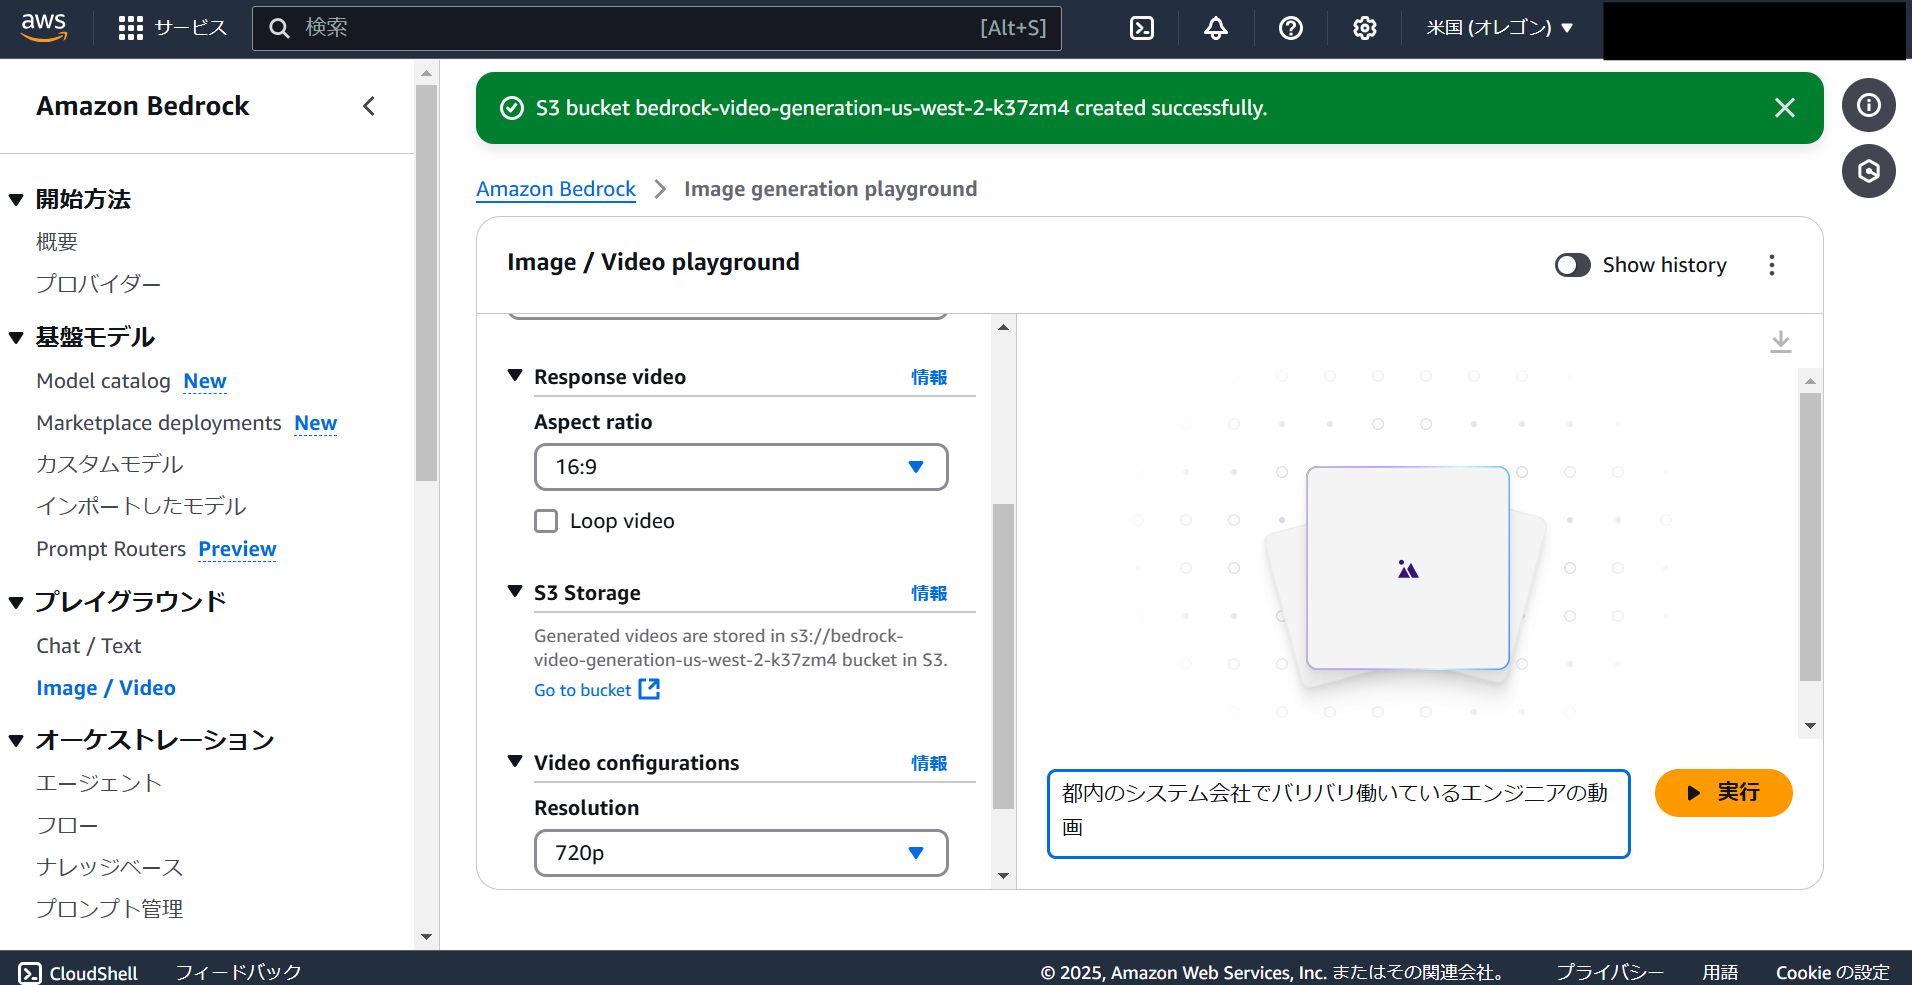
Task: Click the image placeholder thumbnail
Action: [1408, 568]
